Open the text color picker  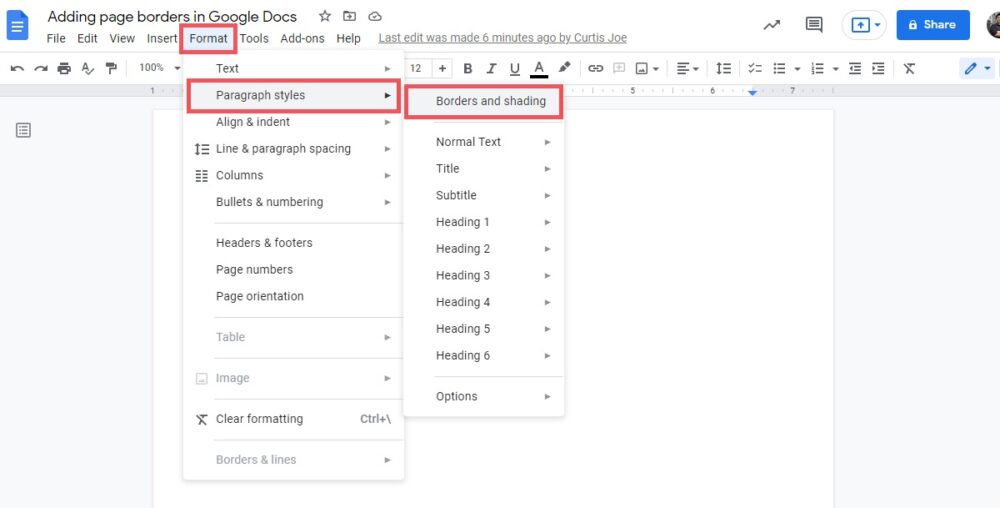coord(539,68)
